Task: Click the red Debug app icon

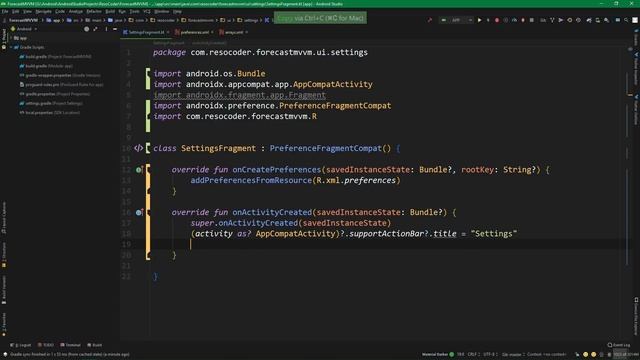Action: (497, 20)
